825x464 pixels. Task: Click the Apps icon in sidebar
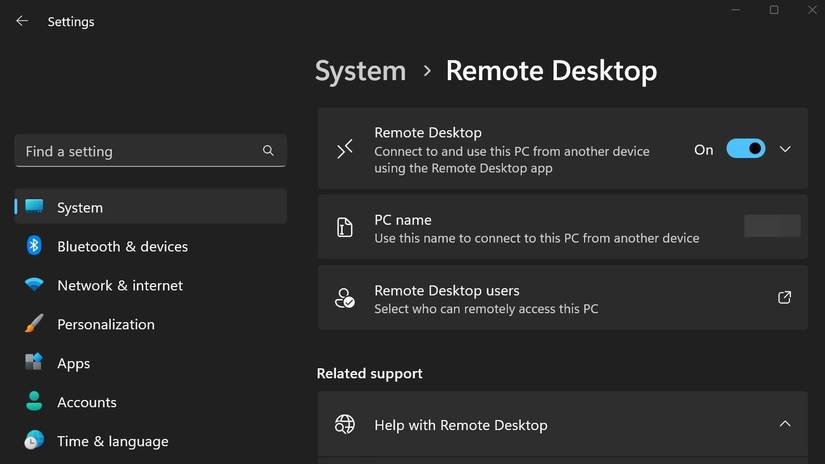pyautogui.click(x=34, y=363)
